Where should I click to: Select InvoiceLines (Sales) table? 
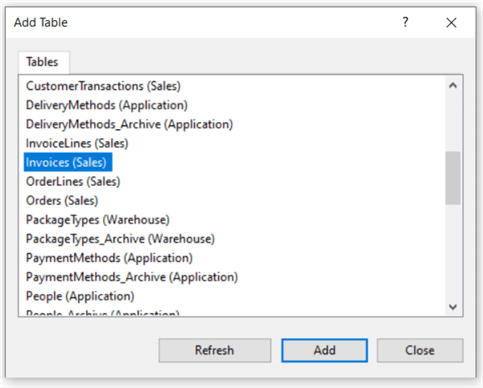pyautogui.click(x=77, y=143)
